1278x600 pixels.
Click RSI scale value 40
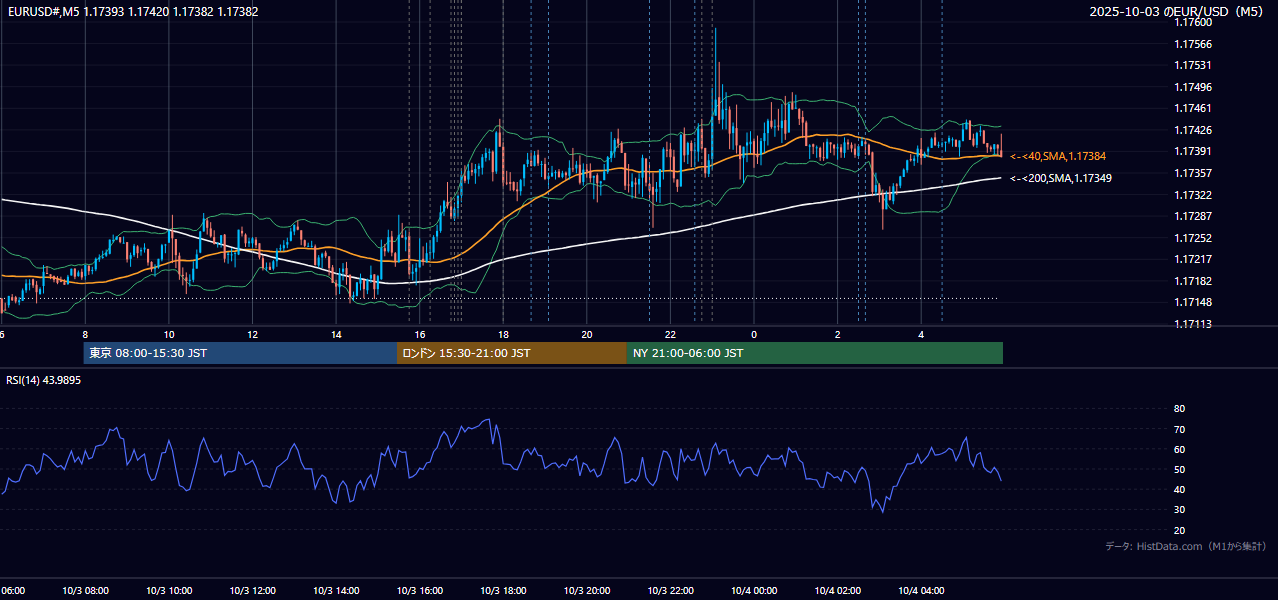tap(1179, 489)
